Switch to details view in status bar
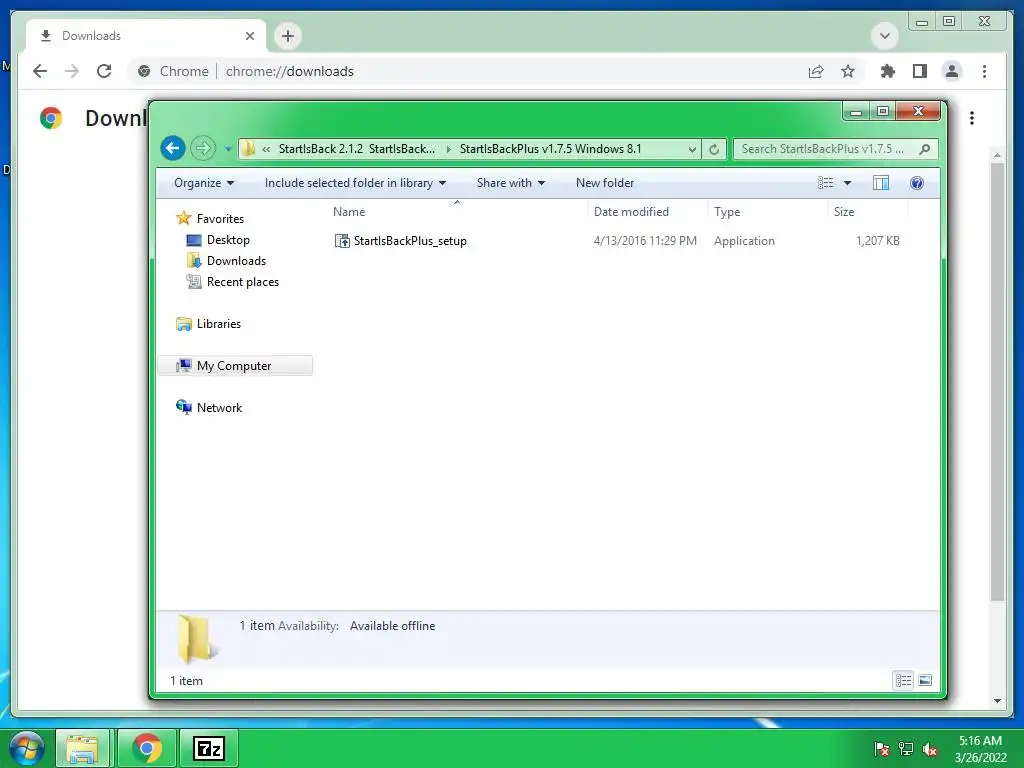Screen dimensions: 1024x768 tap(903, 680)
